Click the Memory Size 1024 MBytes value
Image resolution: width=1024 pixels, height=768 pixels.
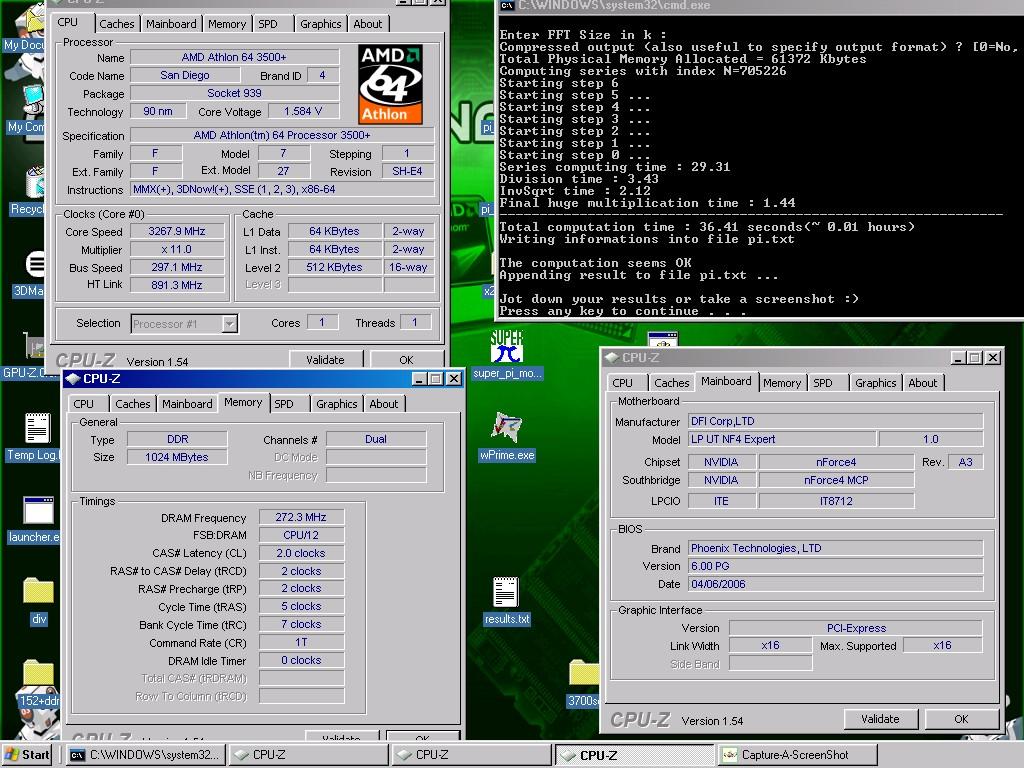tap(177, 457)
